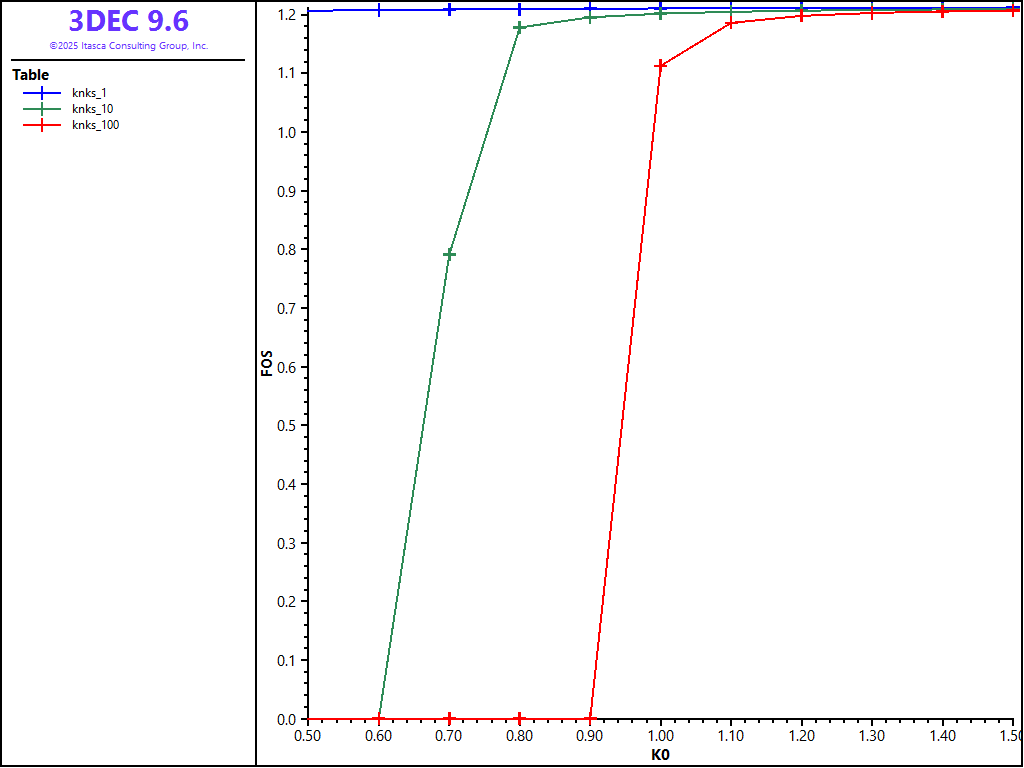Click green data point at K0 0.80
The width and height of the screenshot is (1024, 768).
pyautogui.click(x=520, y=27)
